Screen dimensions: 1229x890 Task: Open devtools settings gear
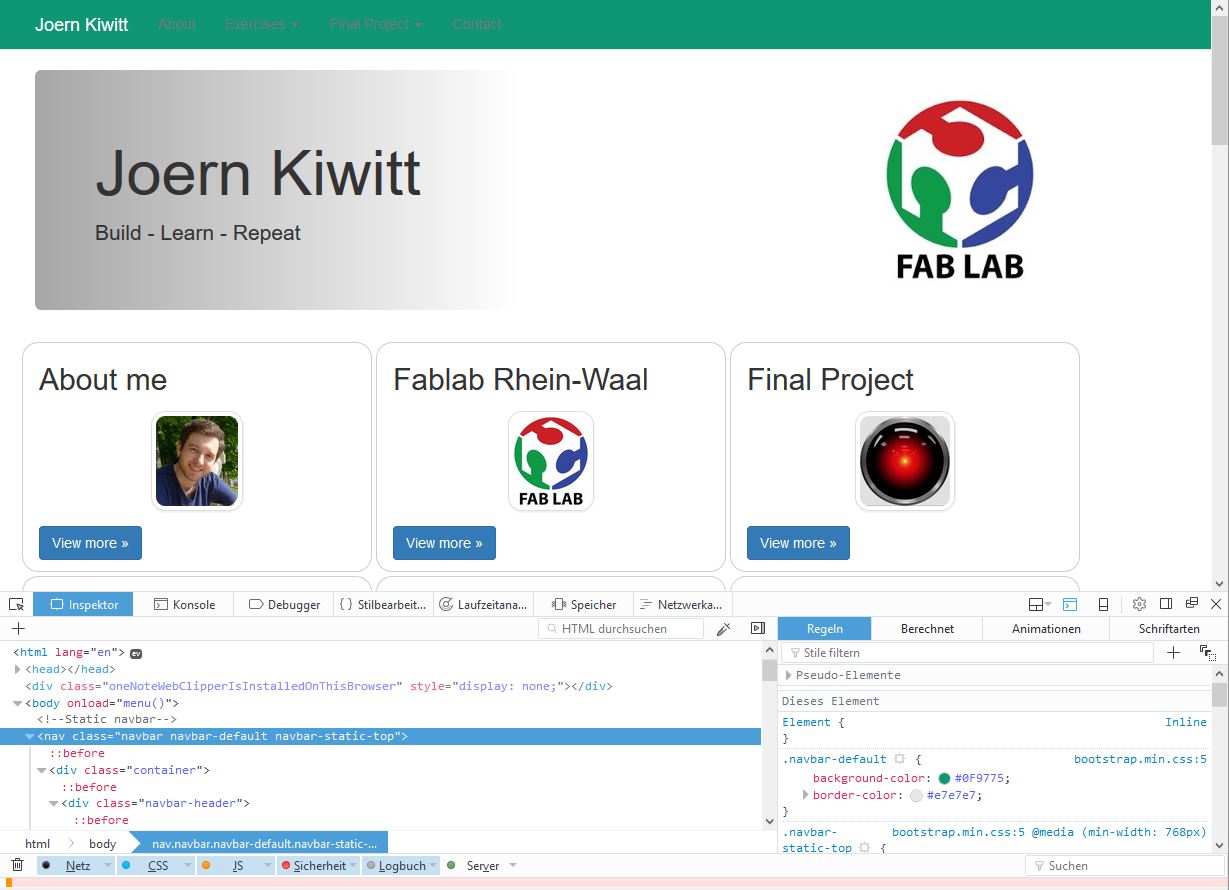[x=1139, y=604]
